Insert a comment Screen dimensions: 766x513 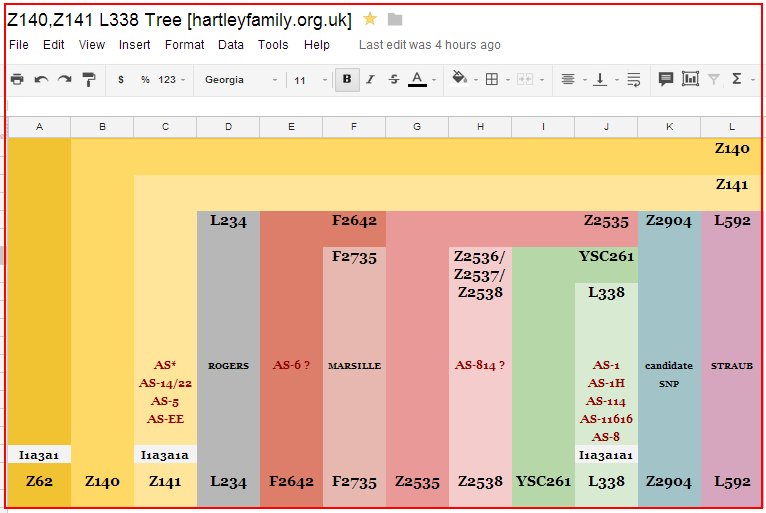[666, 79]
